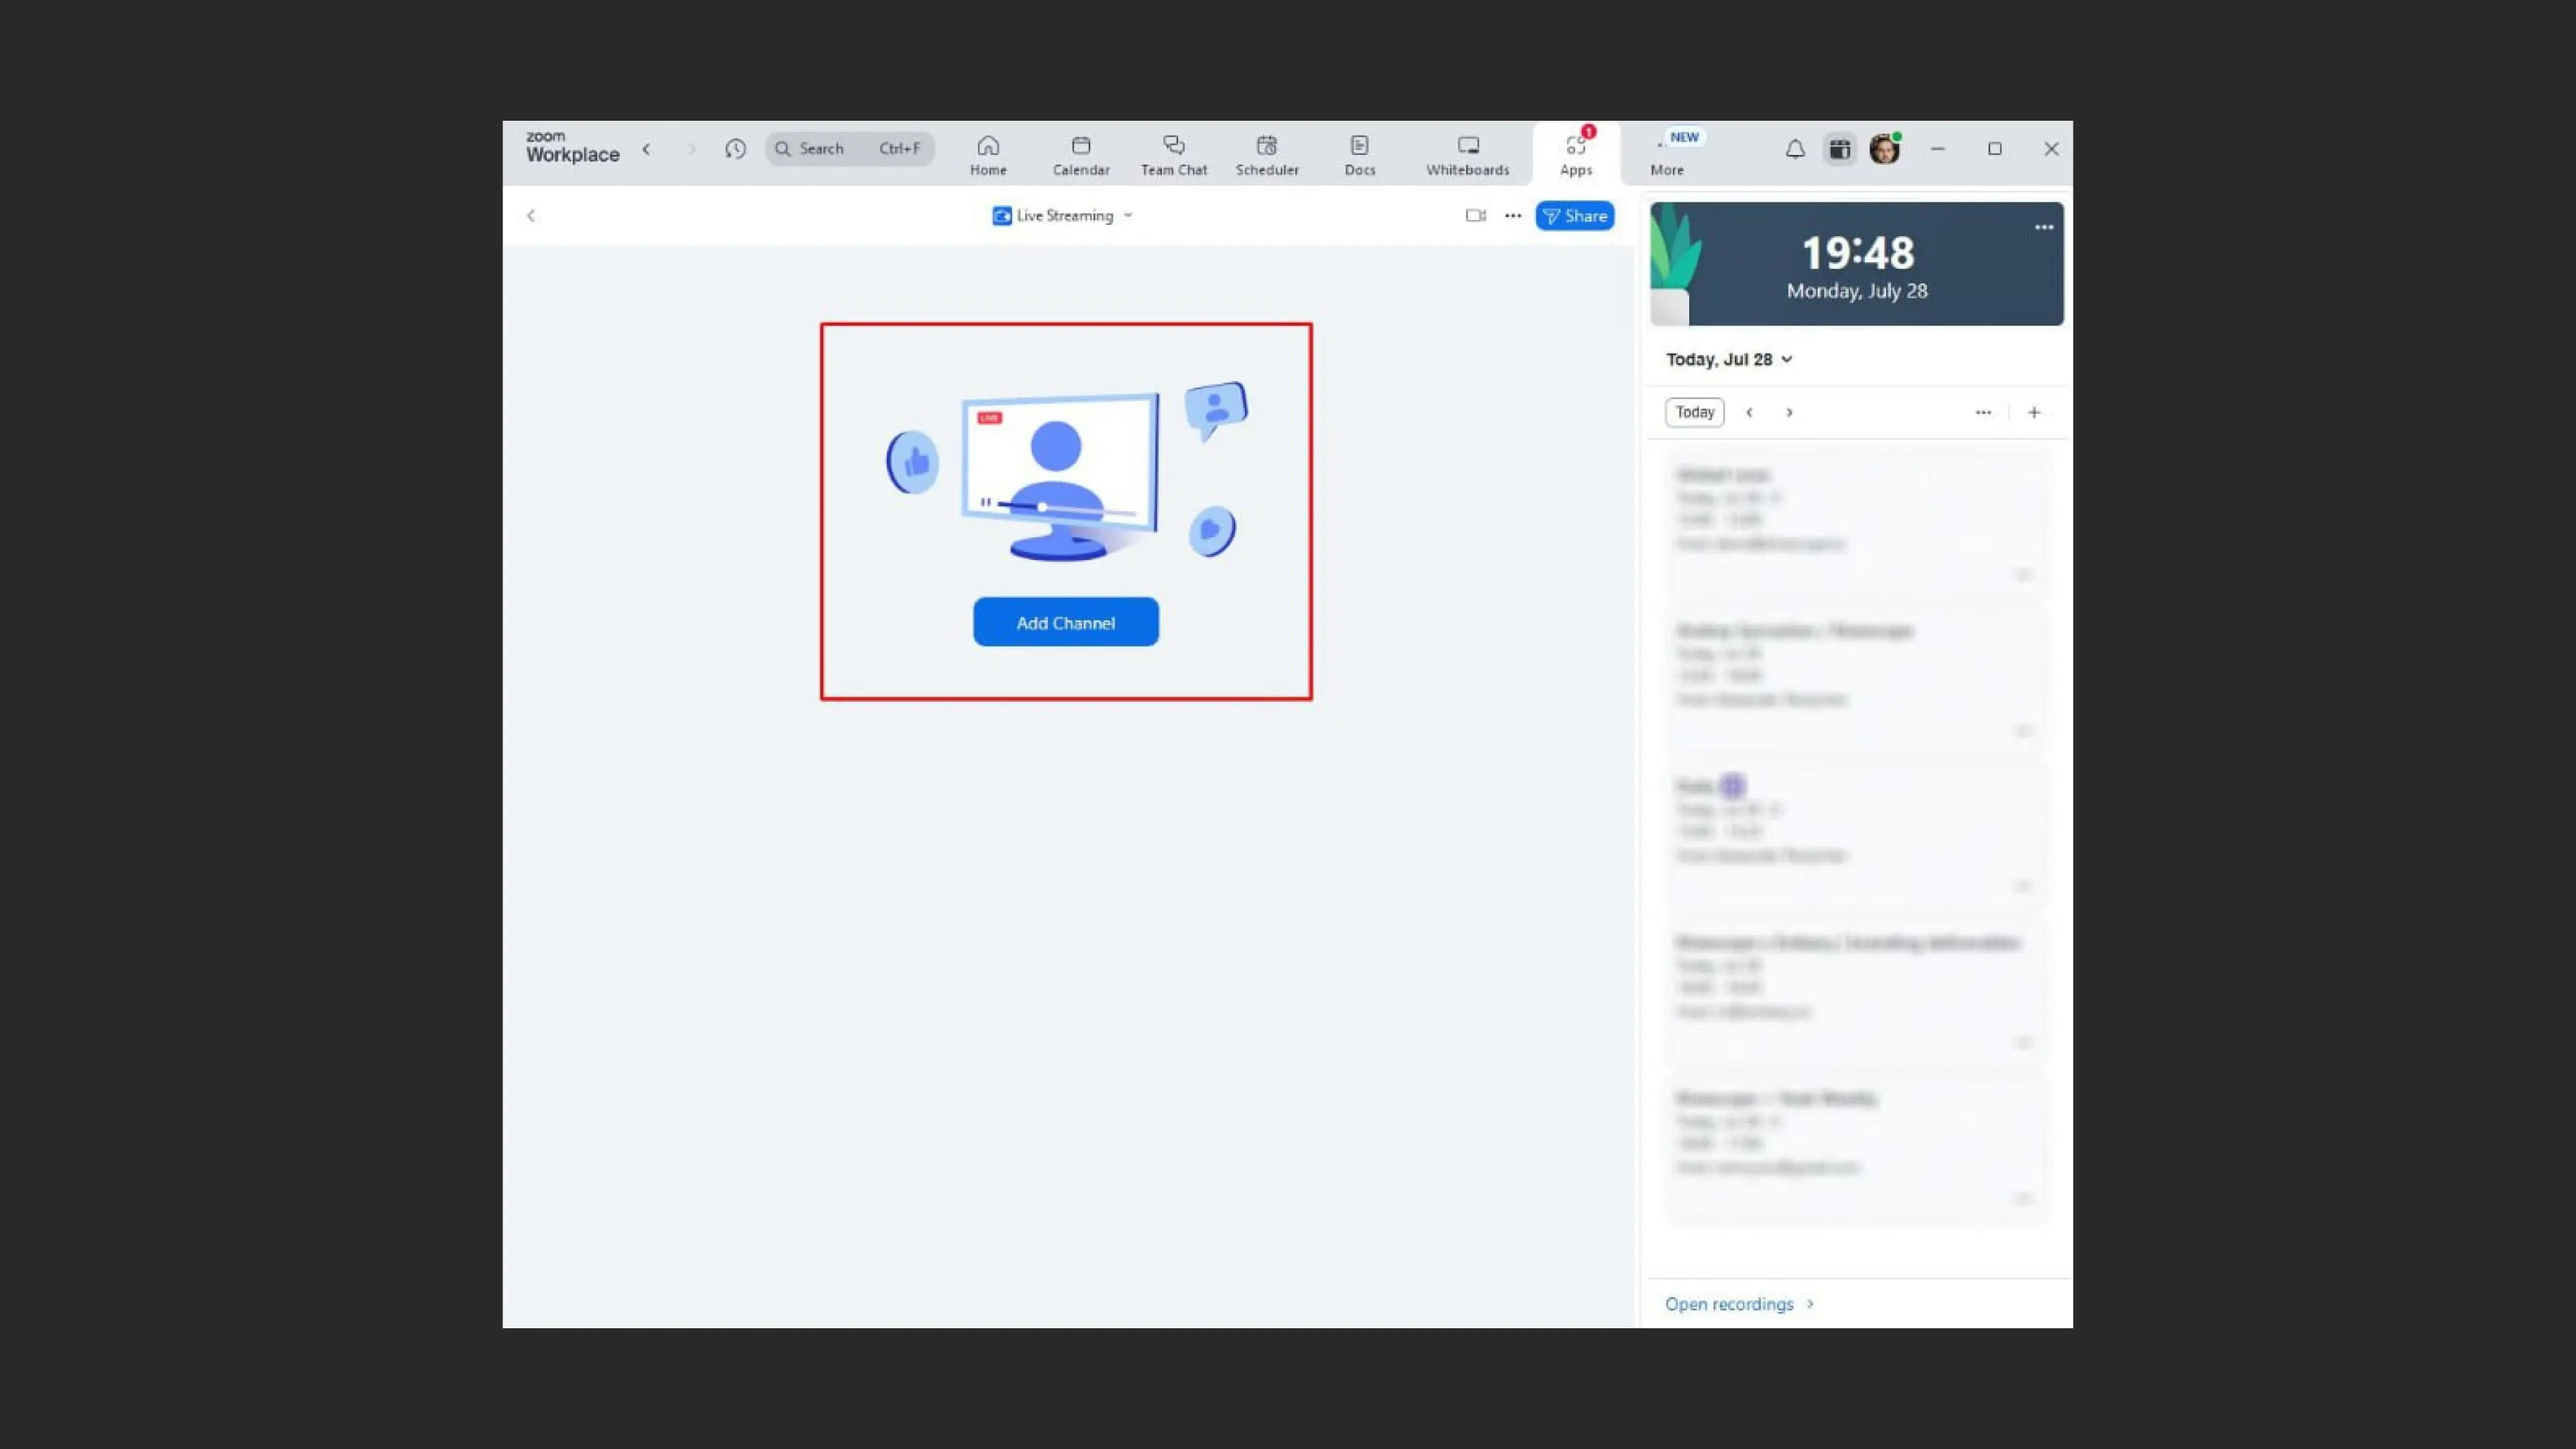Open the three-dot menu next to Share
The width and height of the screenshot is (2576, 1449).
click(x=1513, y=215)
